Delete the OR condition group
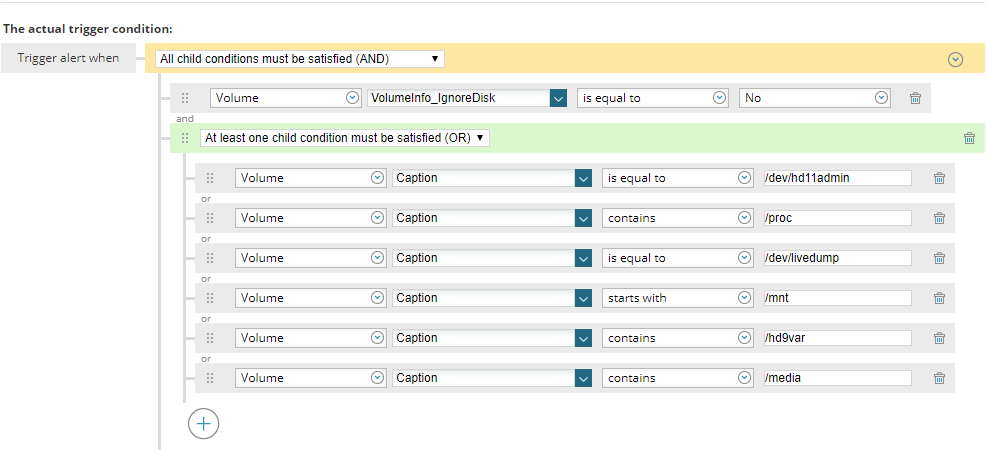The width and height of the screenshot is (987, 450). (x=968, y=138)
